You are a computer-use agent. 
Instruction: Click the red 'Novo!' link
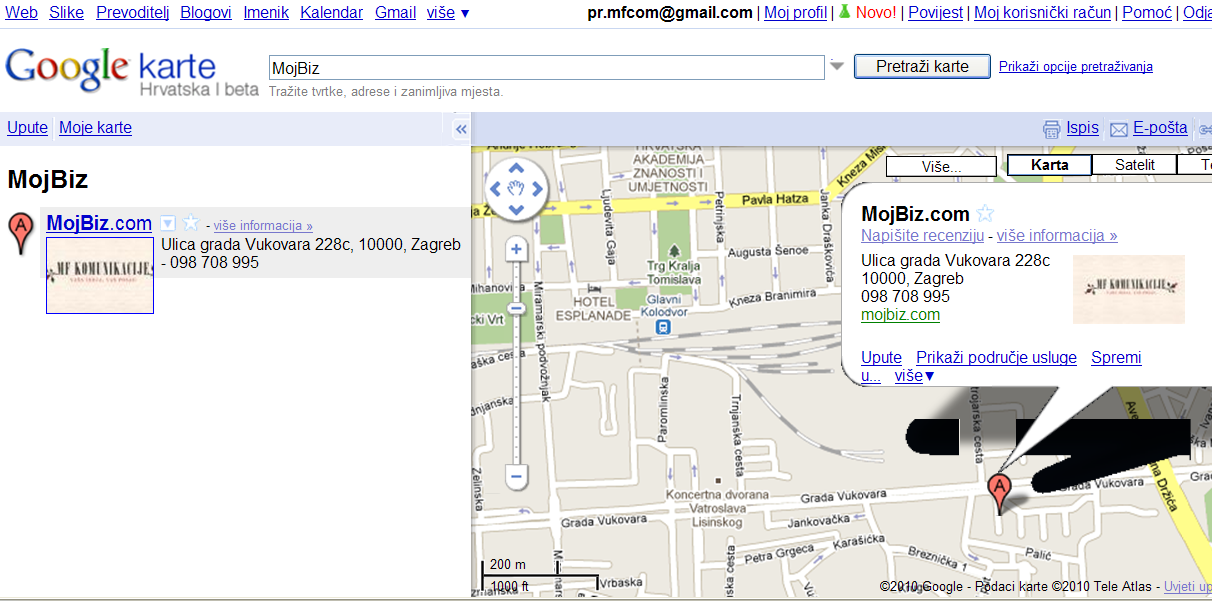[877, 12]
